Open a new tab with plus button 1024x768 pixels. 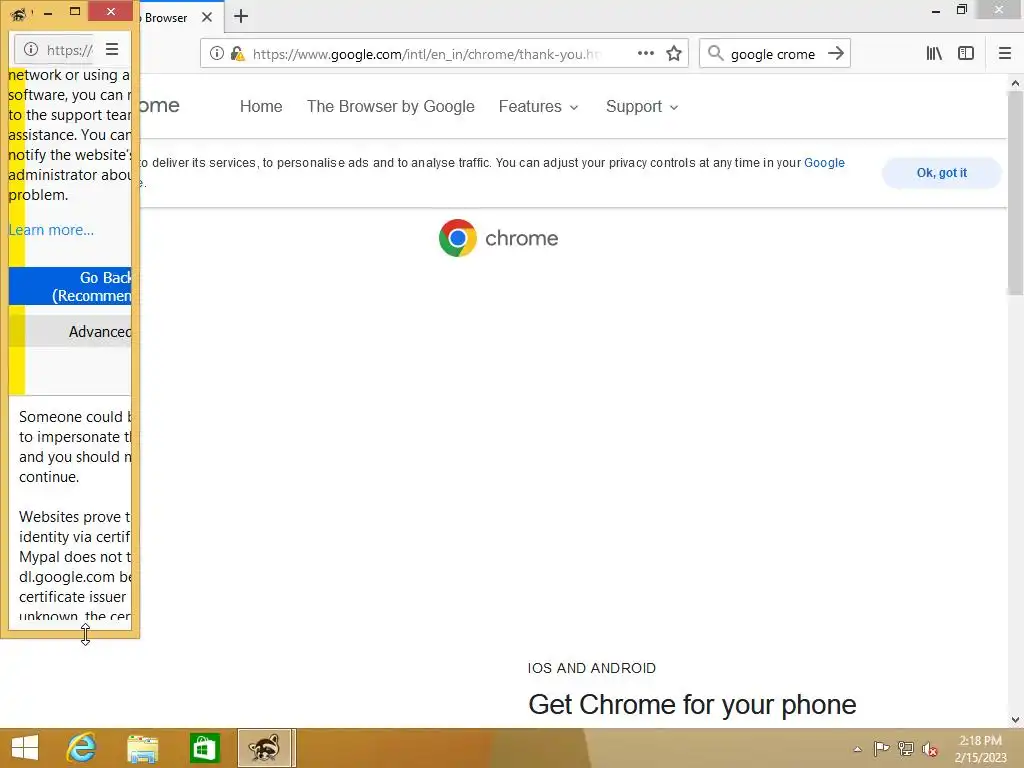pos(241,16)
